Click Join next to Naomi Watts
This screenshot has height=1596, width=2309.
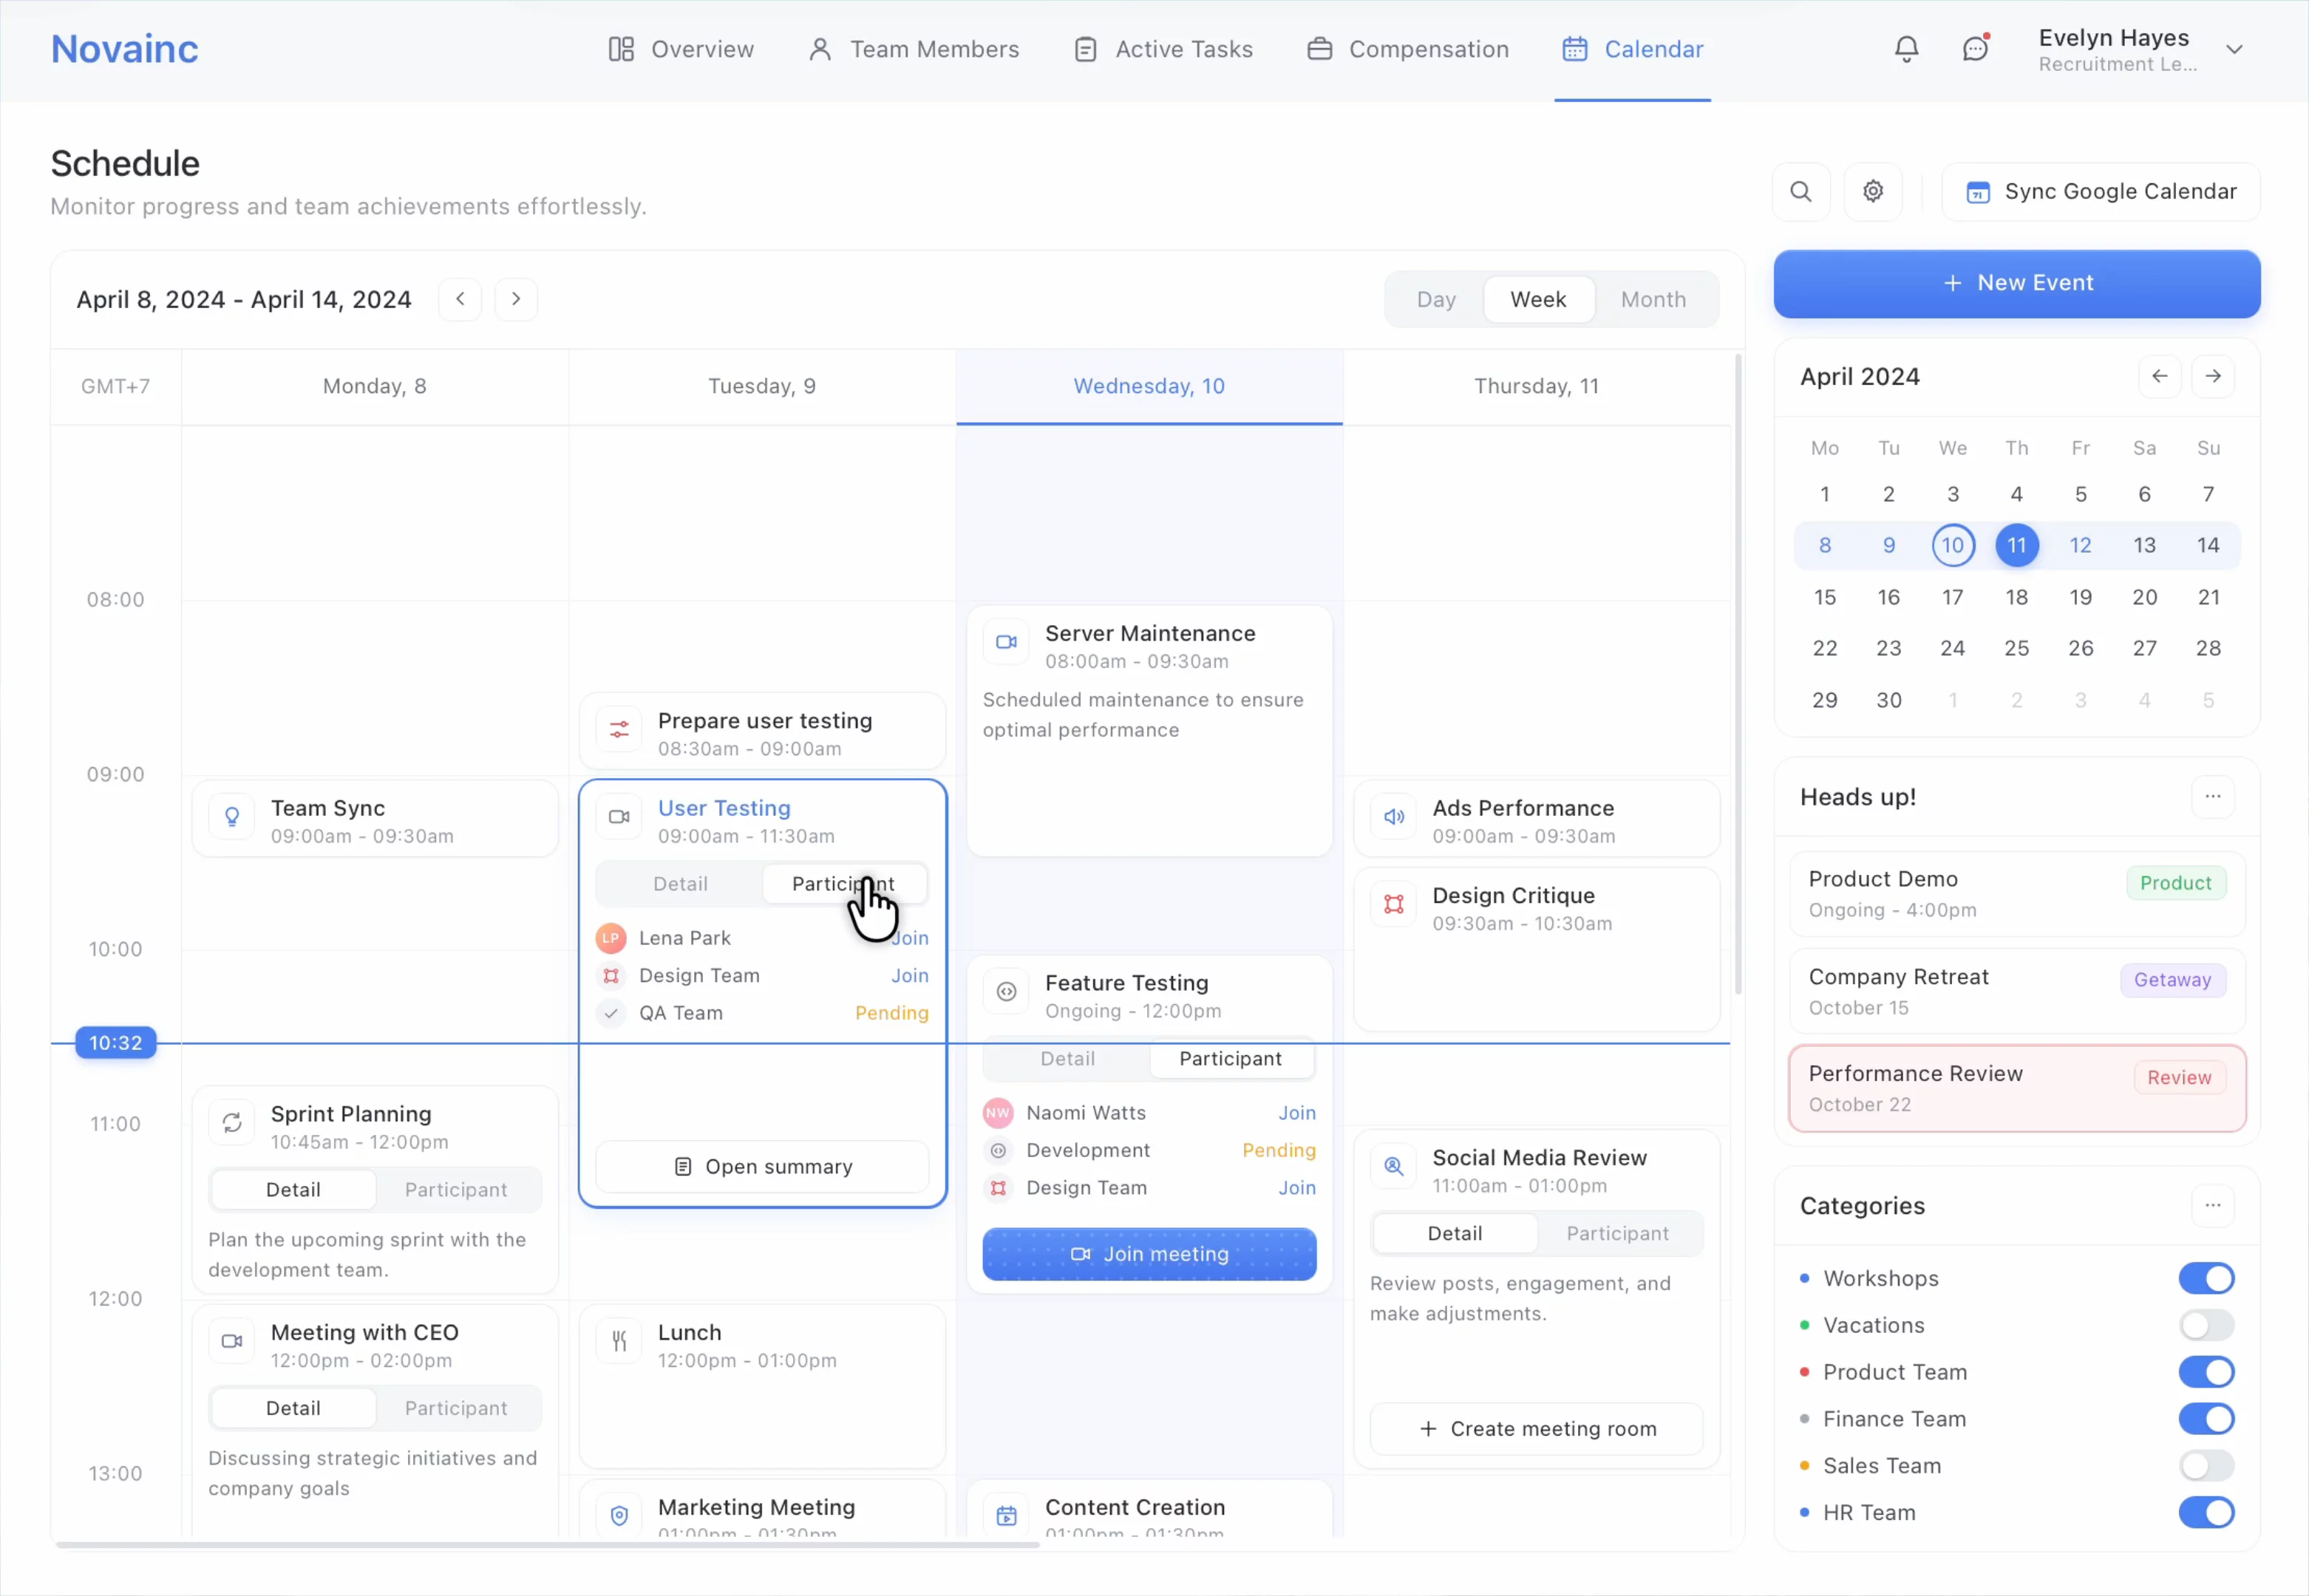pos(1296,1113)
